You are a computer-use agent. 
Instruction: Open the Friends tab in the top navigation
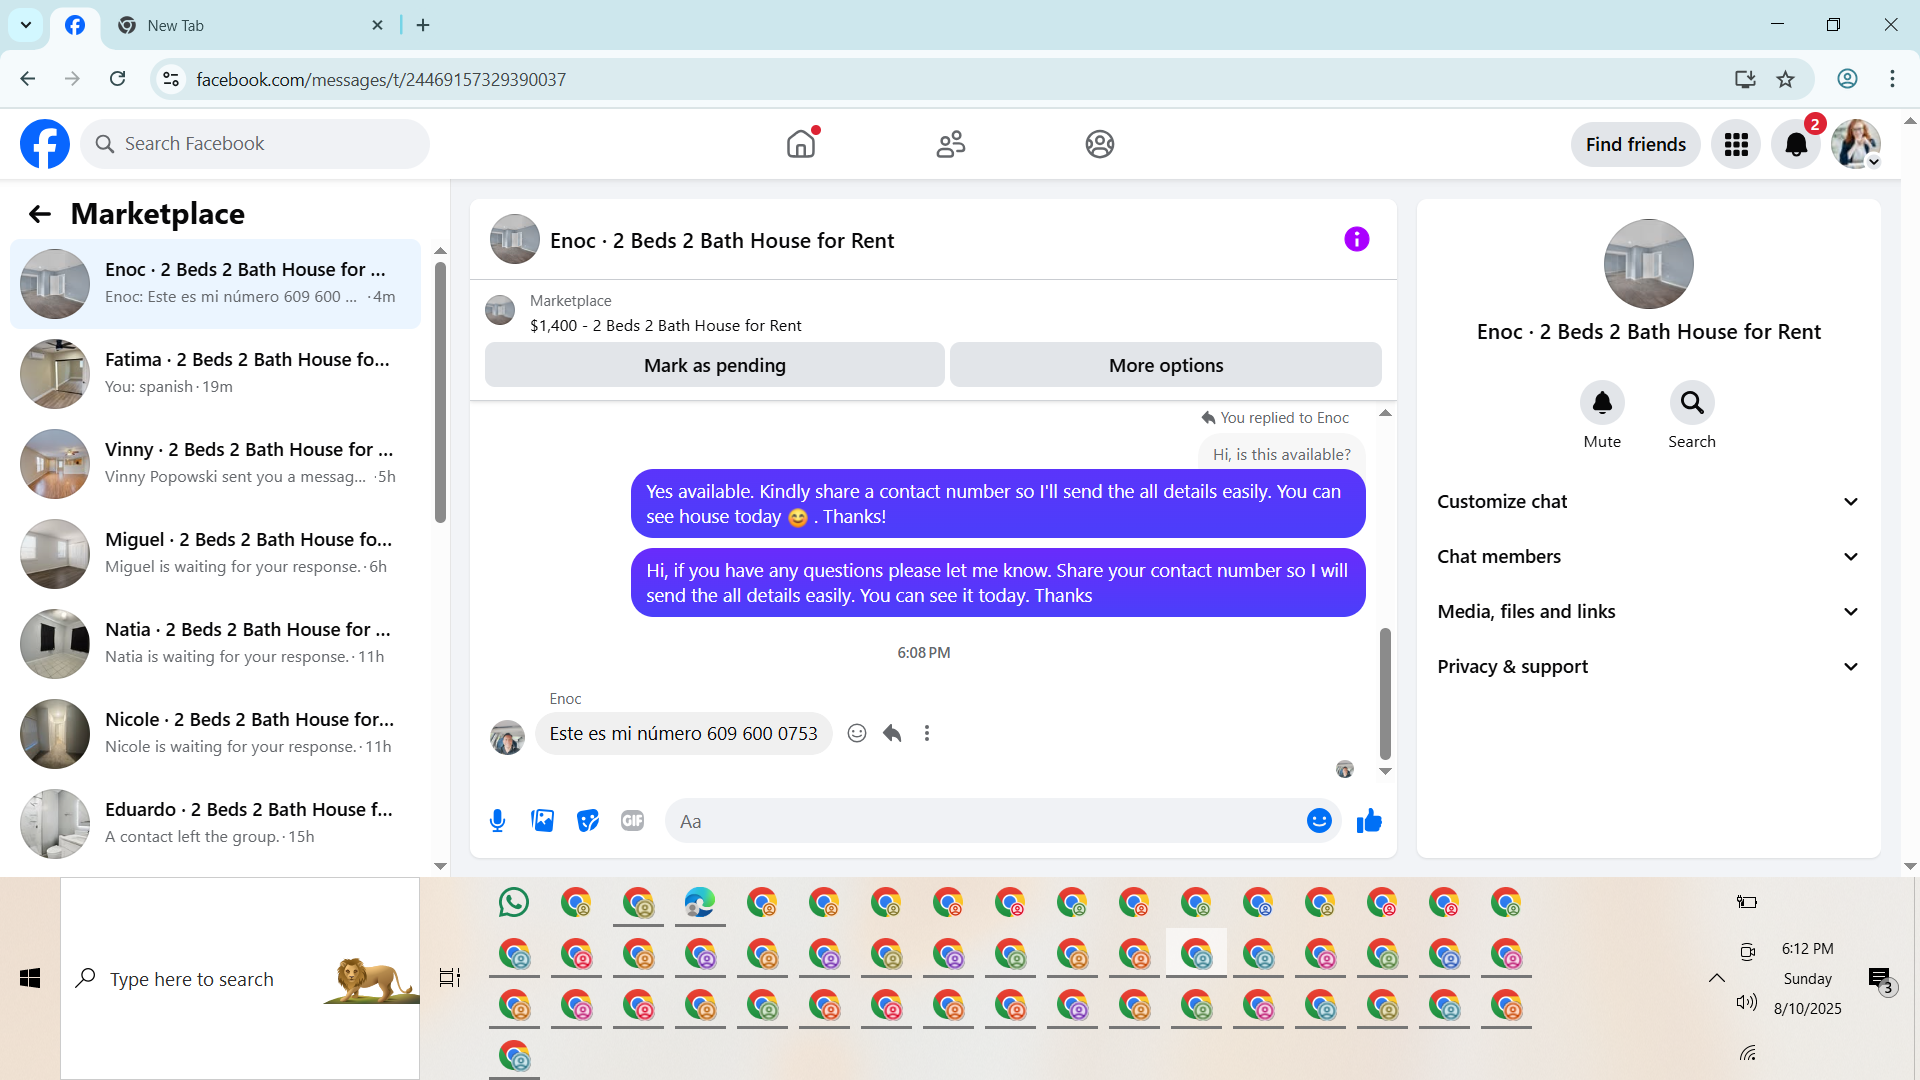pyautogui.click(x=950, y=144)
